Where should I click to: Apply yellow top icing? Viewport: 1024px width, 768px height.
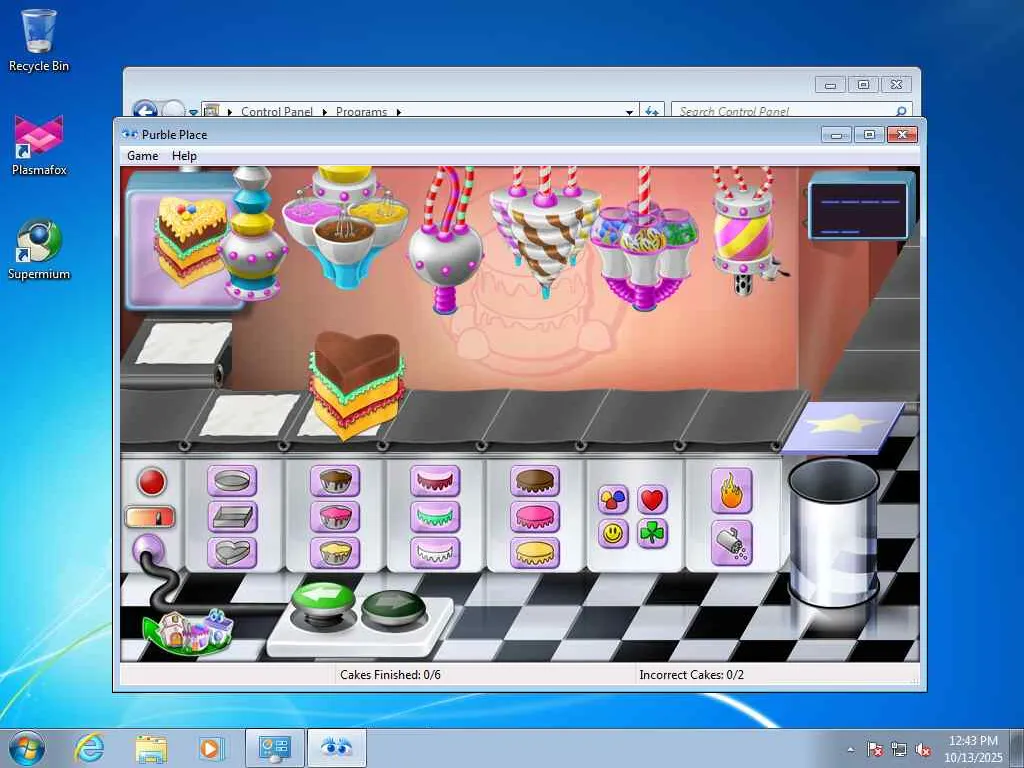[535, 552]
